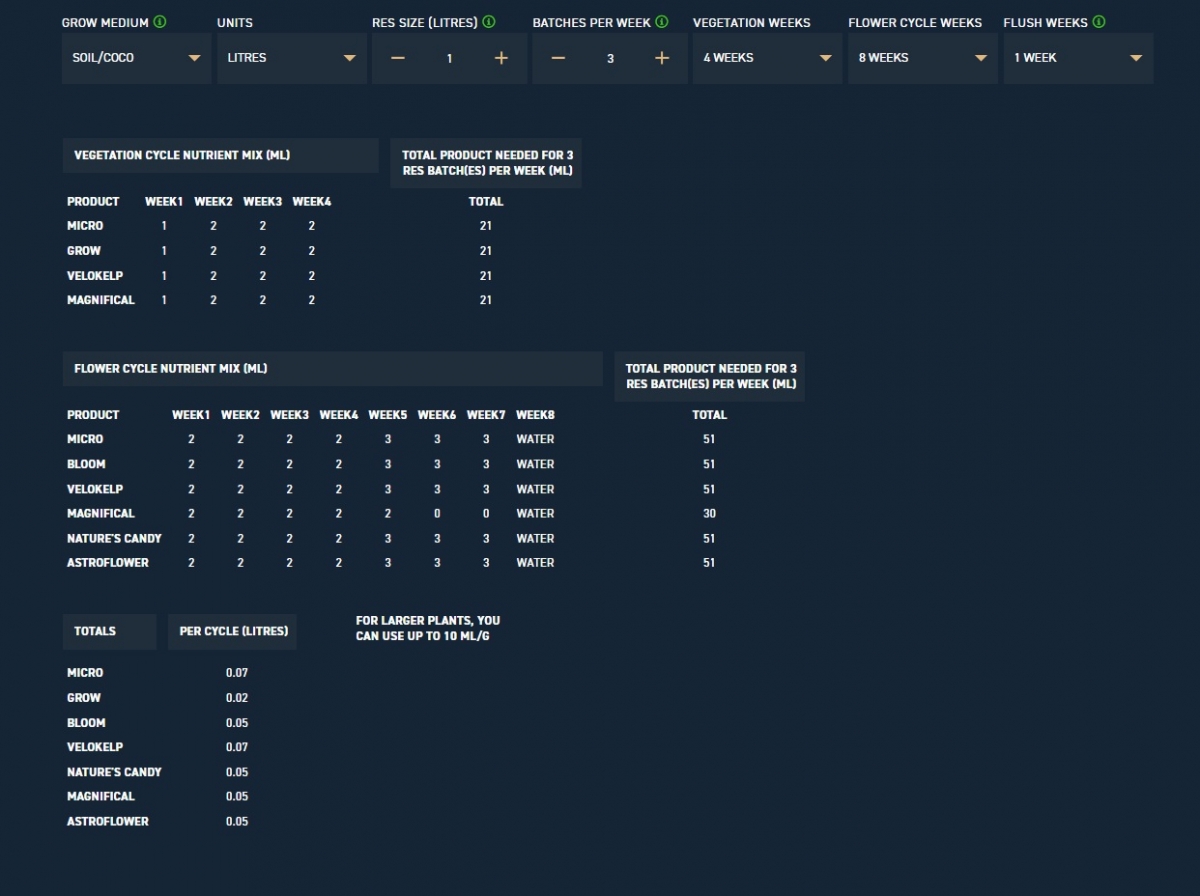Click Astroflower row label in flower table
Image resolution: width=1200 pixels, height=896 pixels.
pyautogui.click(x=108, y=562)
